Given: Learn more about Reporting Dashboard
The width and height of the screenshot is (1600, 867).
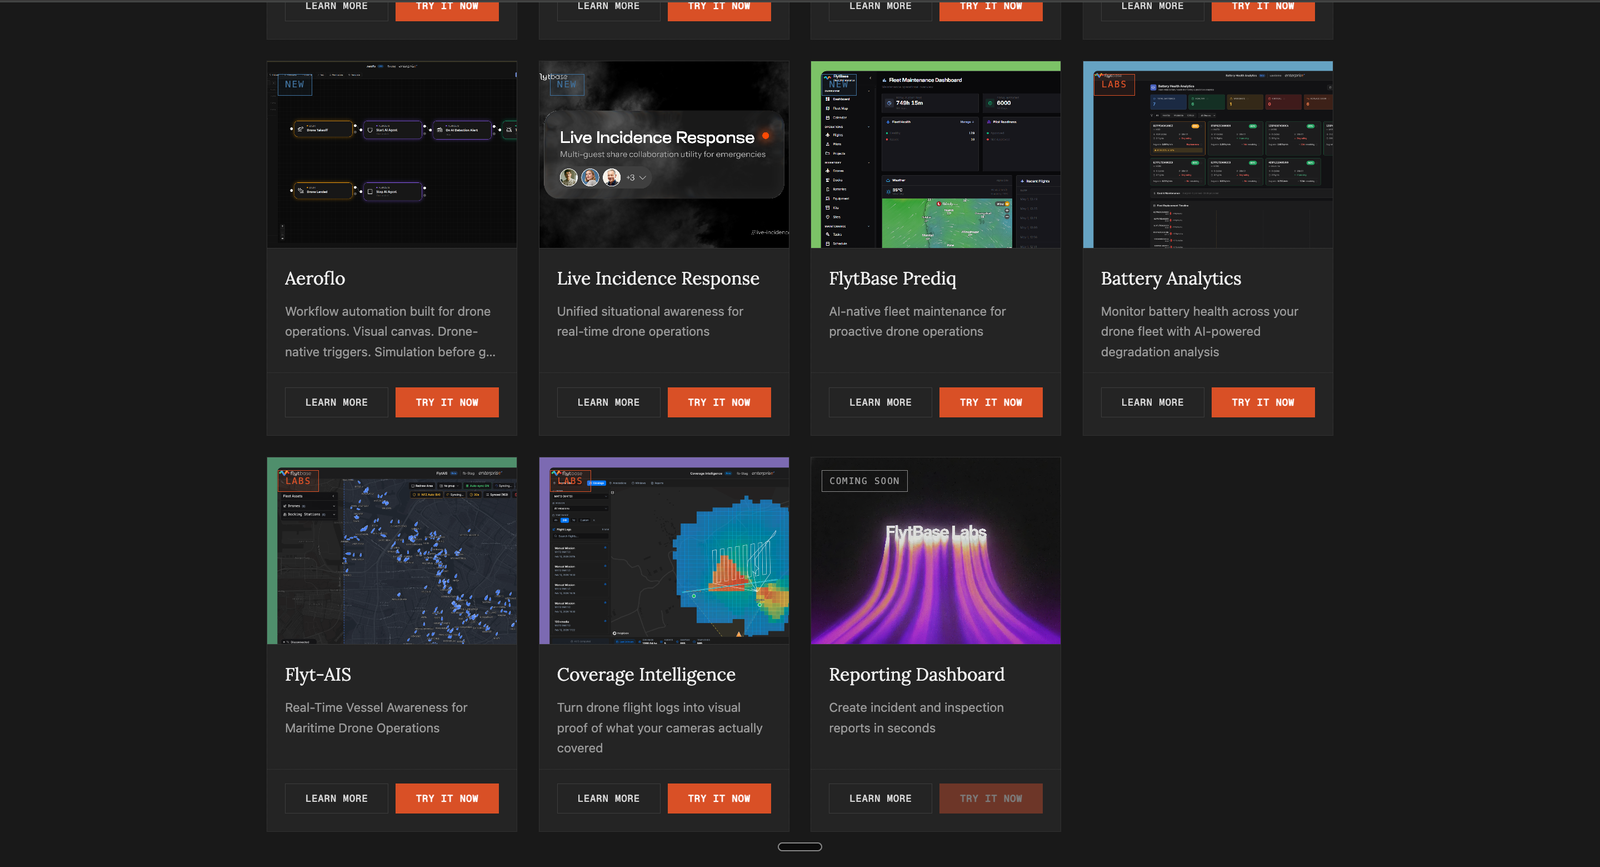Looking at the screenshot, I should (881, 798).
